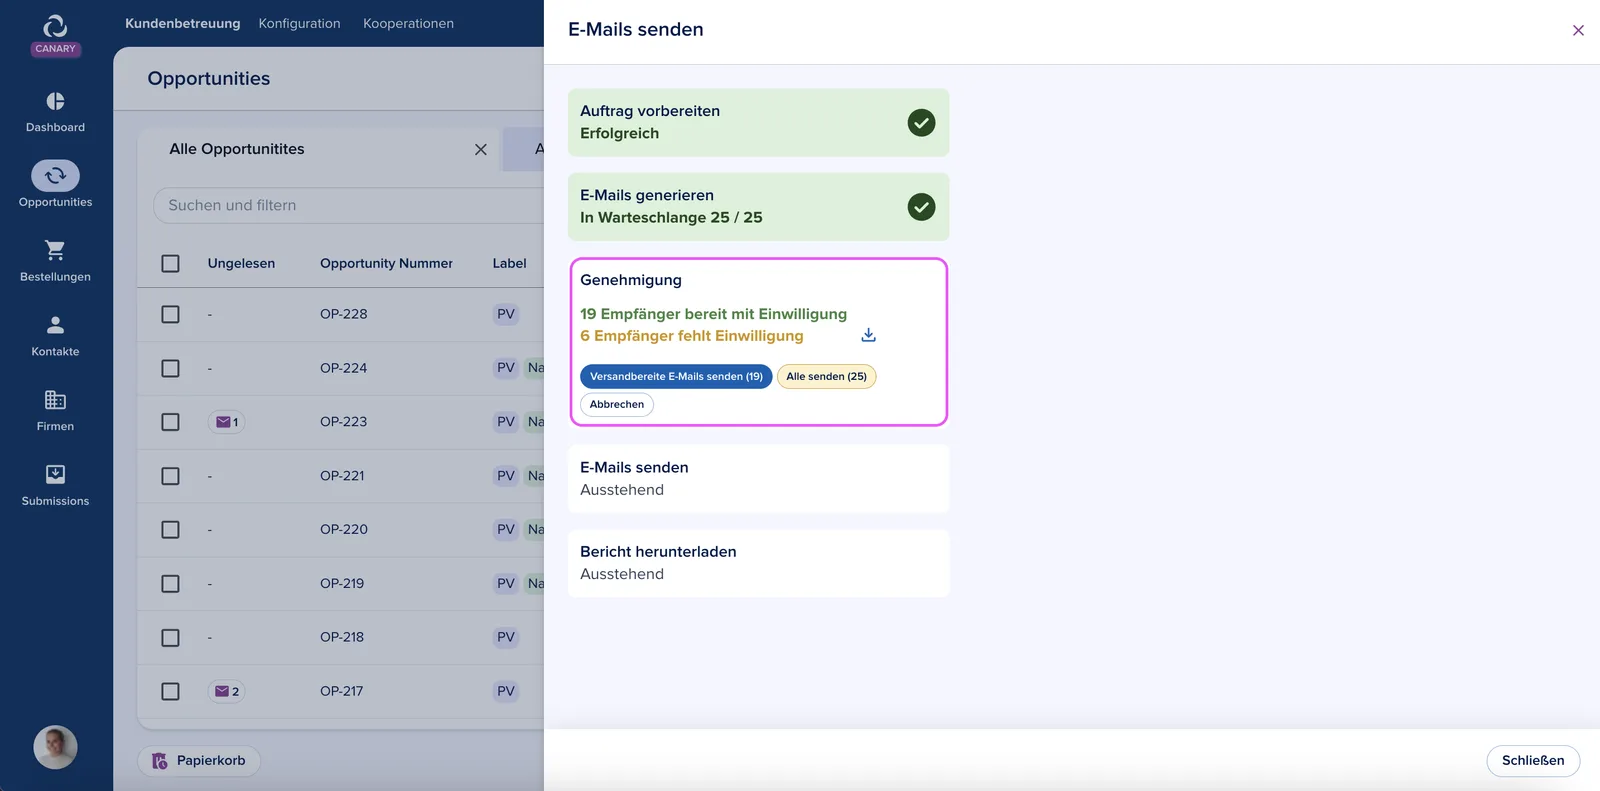Click '6 Empfänger fehlt Einwilligung' text
This screenshot has width=1600, height=791.
(692, 336)
